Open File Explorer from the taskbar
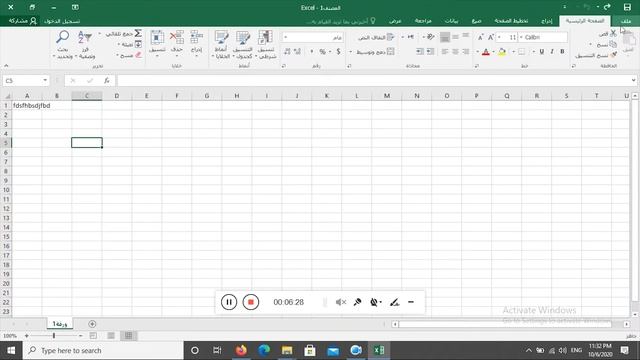The image size is (640, 360). pyautogui.click(x=287, y=350)
